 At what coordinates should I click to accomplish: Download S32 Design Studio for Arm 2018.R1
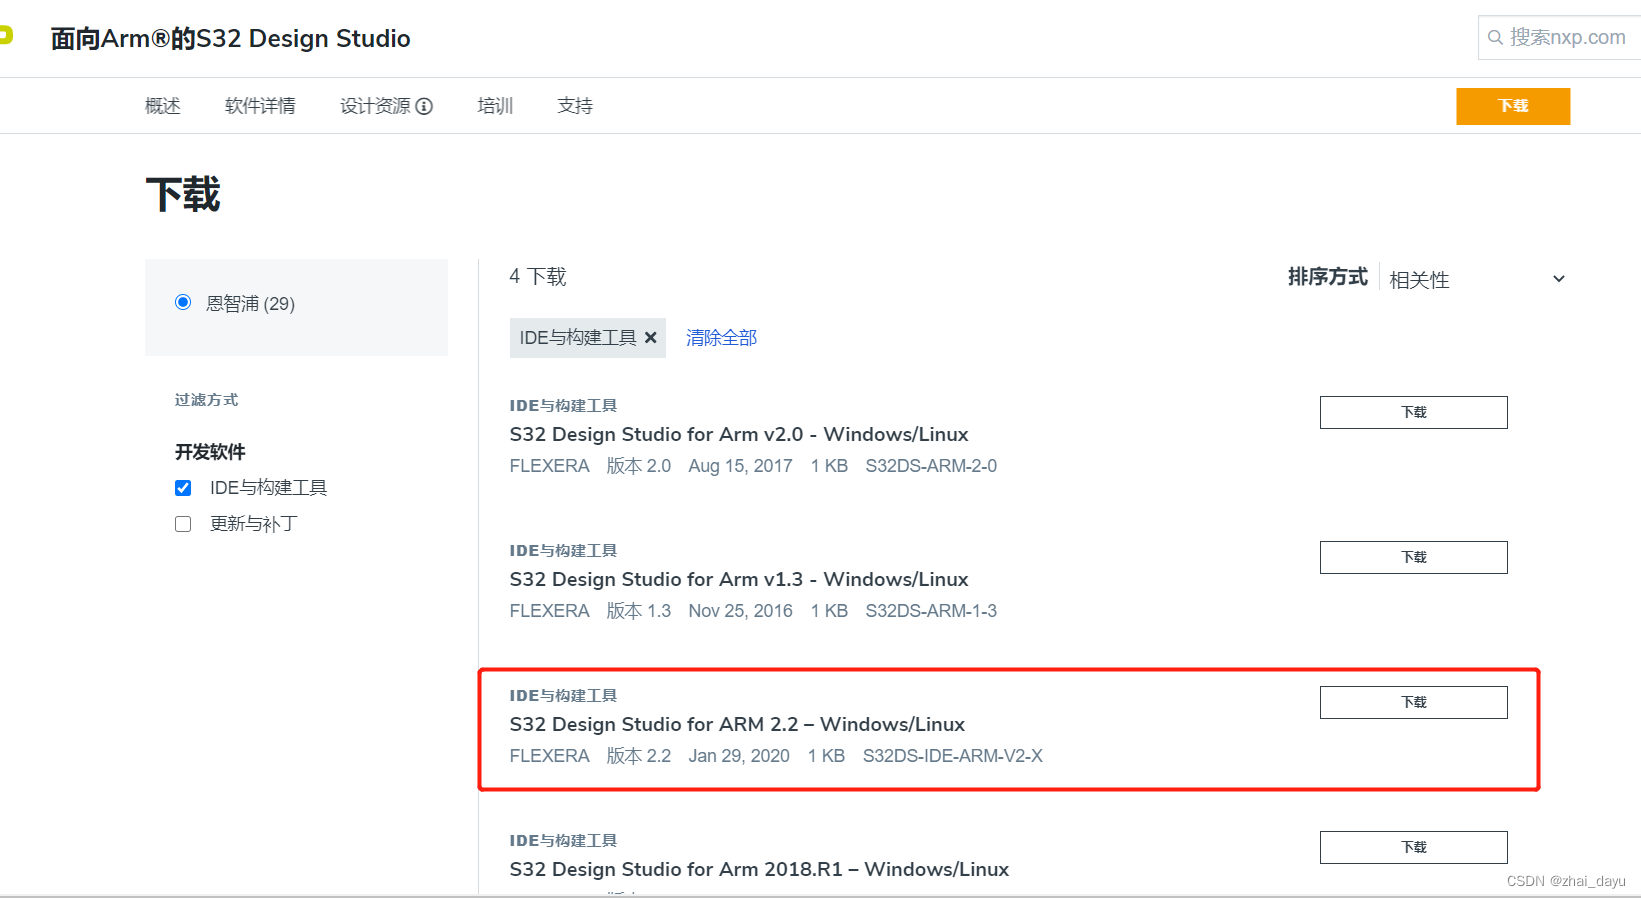click(1413, 847)
